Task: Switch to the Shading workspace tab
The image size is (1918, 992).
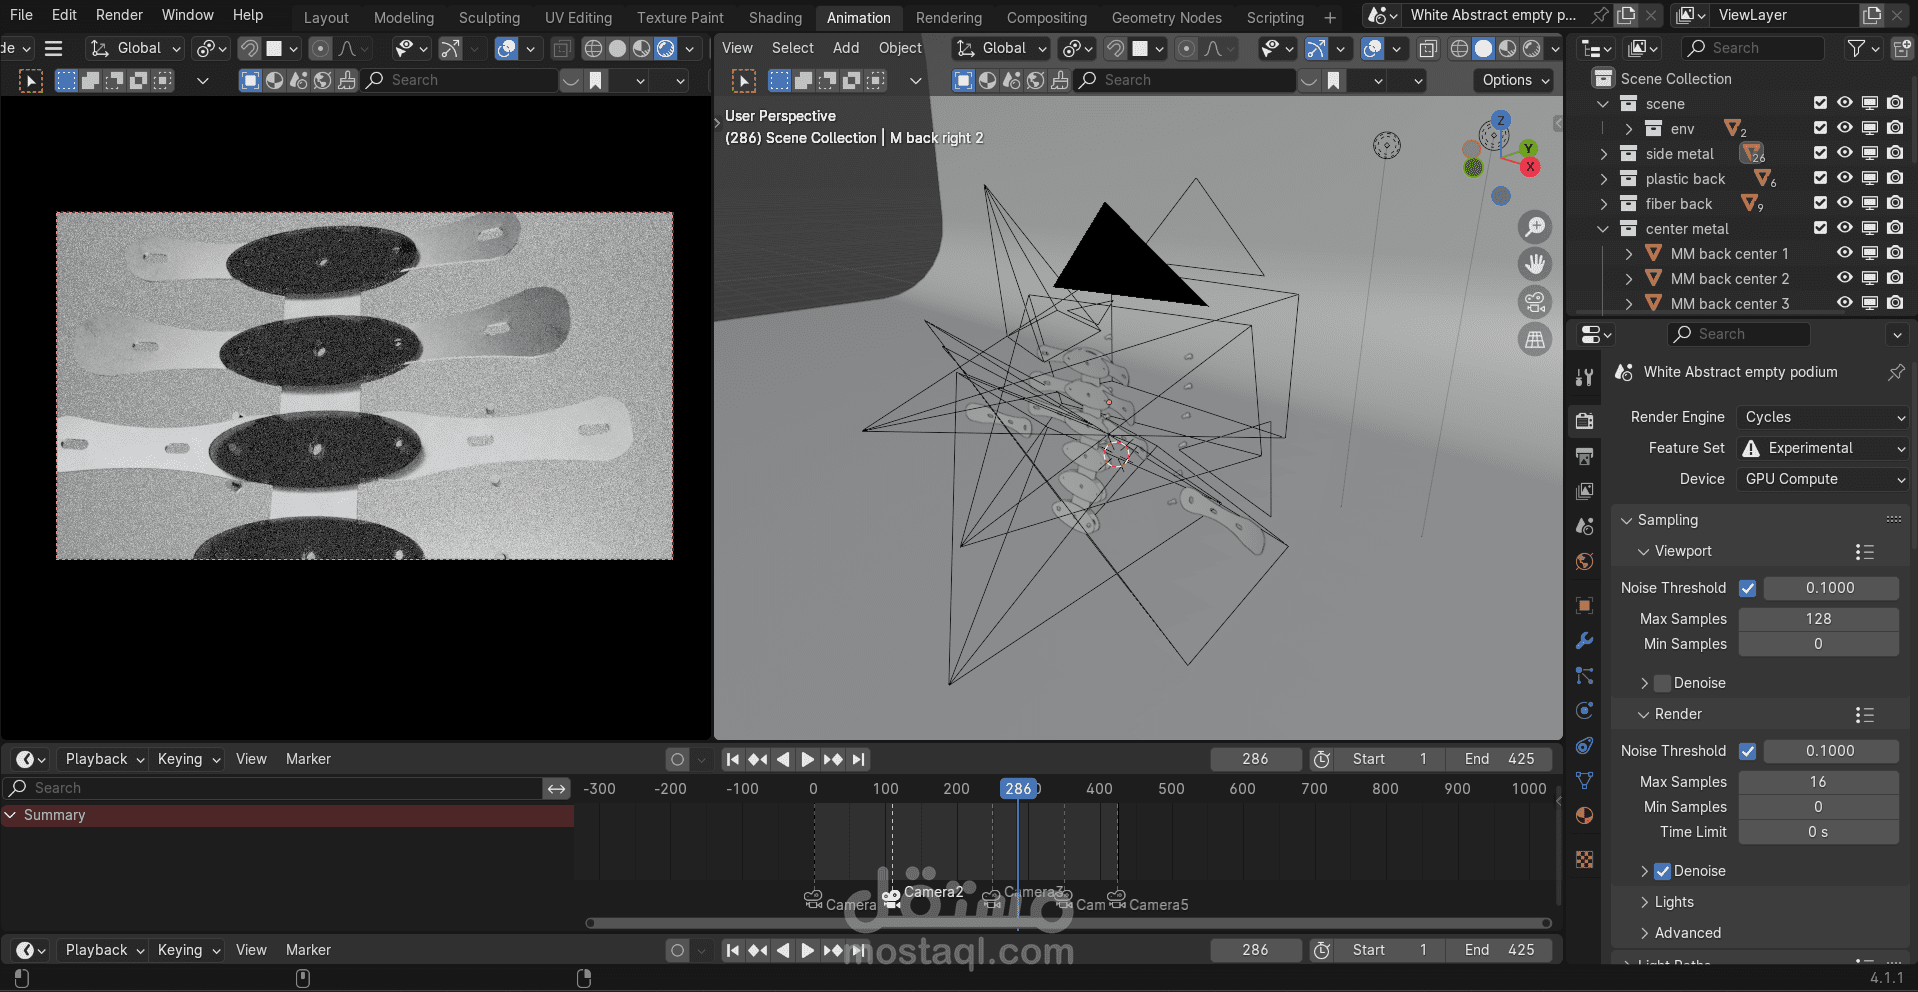Action: point(775,18)
